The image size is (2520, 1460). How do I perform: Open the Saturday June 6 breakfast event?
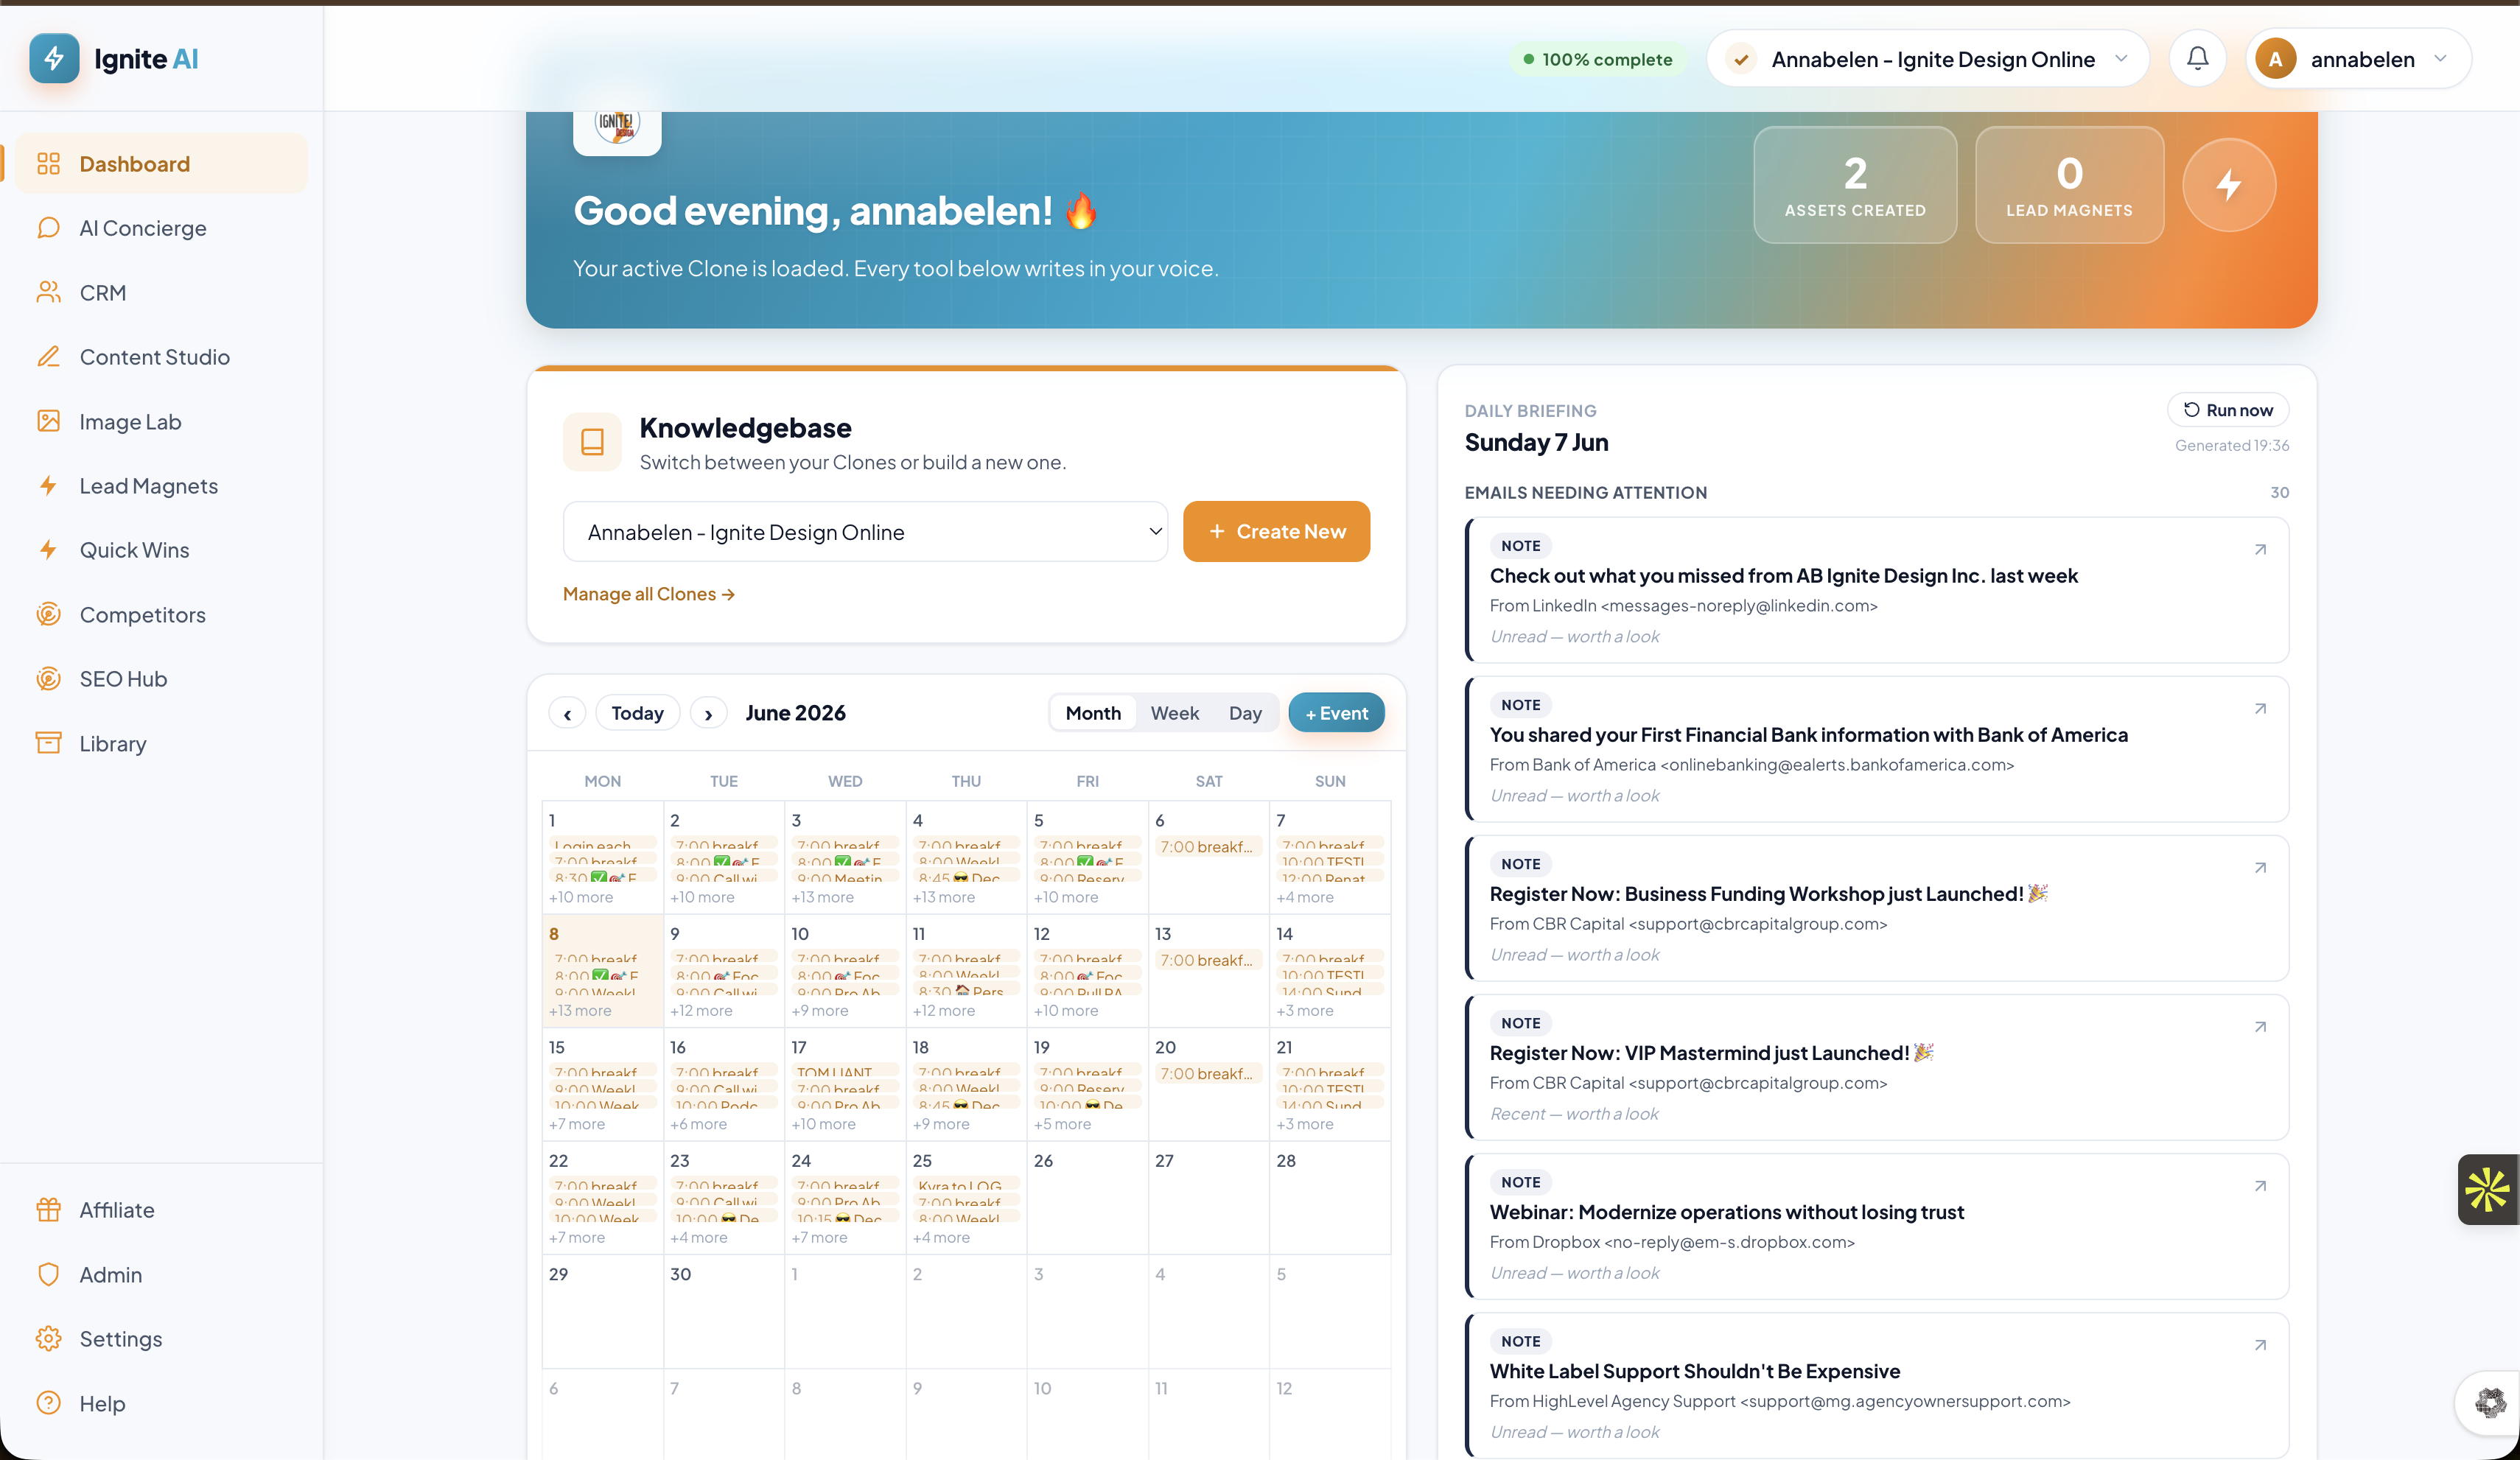(1208, 847)
